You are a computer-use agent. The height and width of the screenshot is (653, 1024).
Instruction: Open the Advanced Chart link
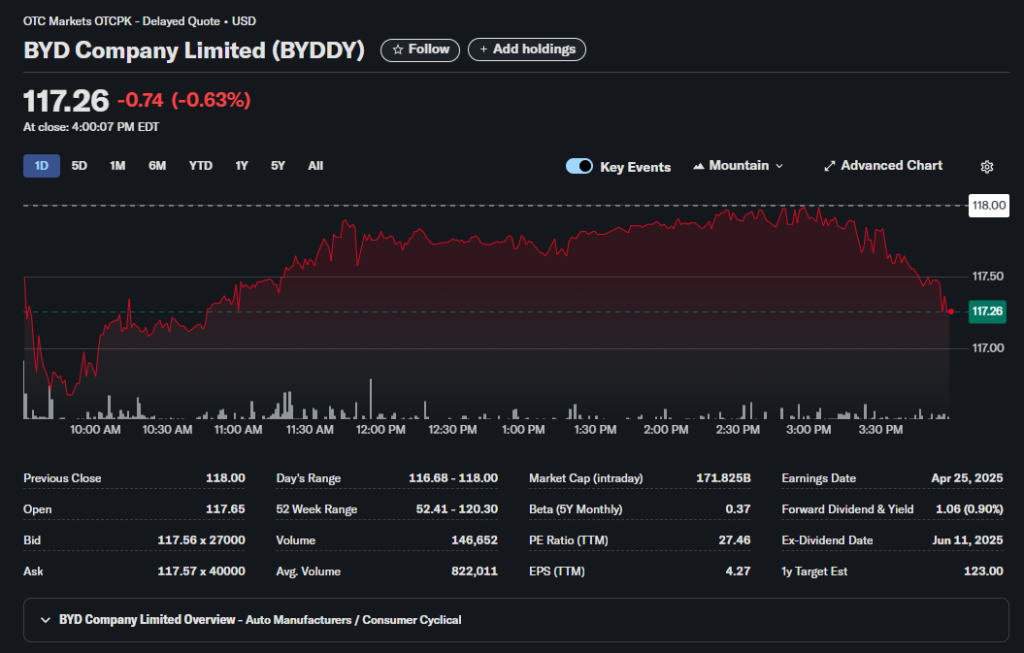[x=890, y=166]
